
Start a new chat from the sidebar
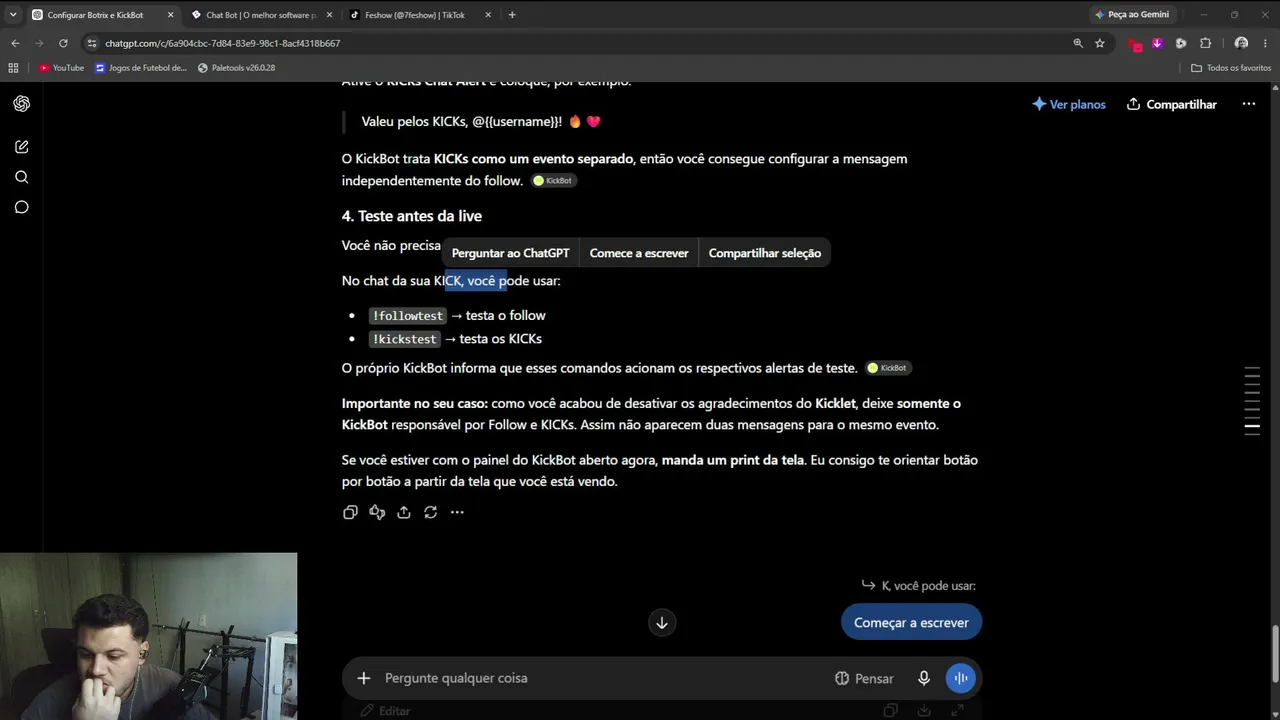pos(22,147)
